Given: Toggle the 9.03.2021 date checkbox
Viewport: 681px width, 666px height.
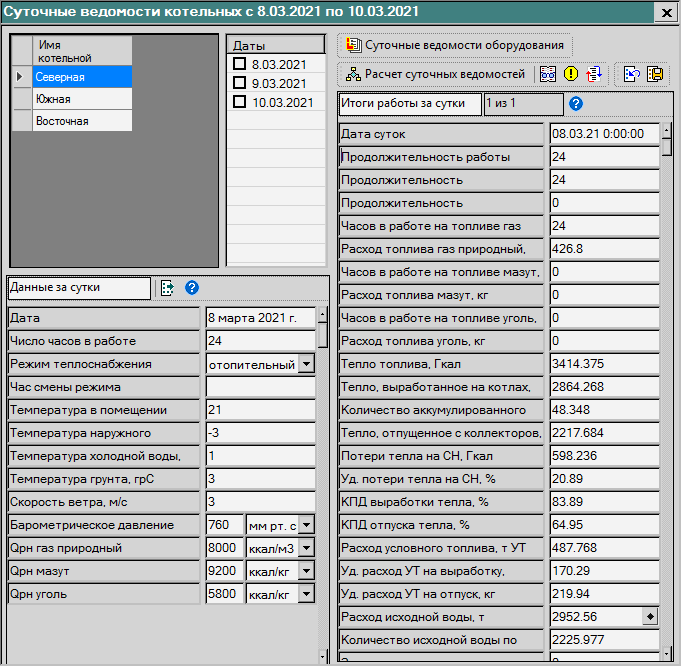Looking at the screenshot, I should [239, 83].
